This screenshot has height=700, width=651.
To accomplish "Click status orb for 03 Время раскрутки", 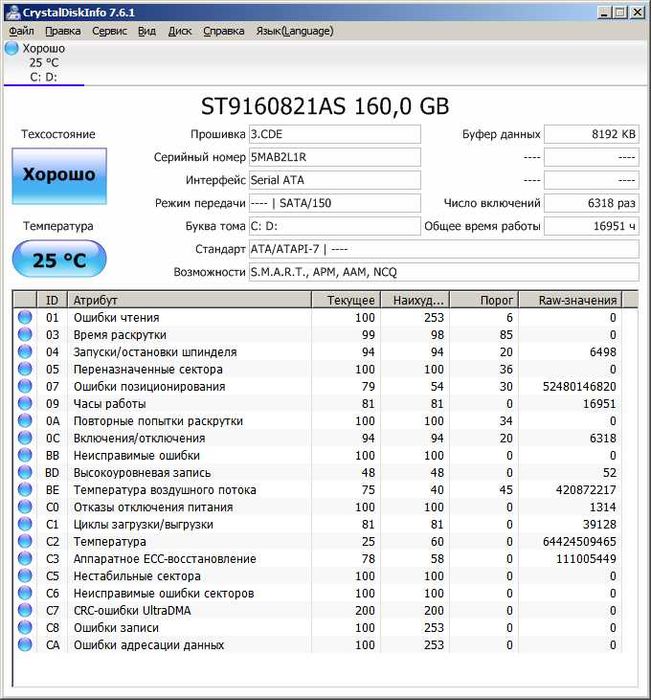I will [x=25, y=334].
